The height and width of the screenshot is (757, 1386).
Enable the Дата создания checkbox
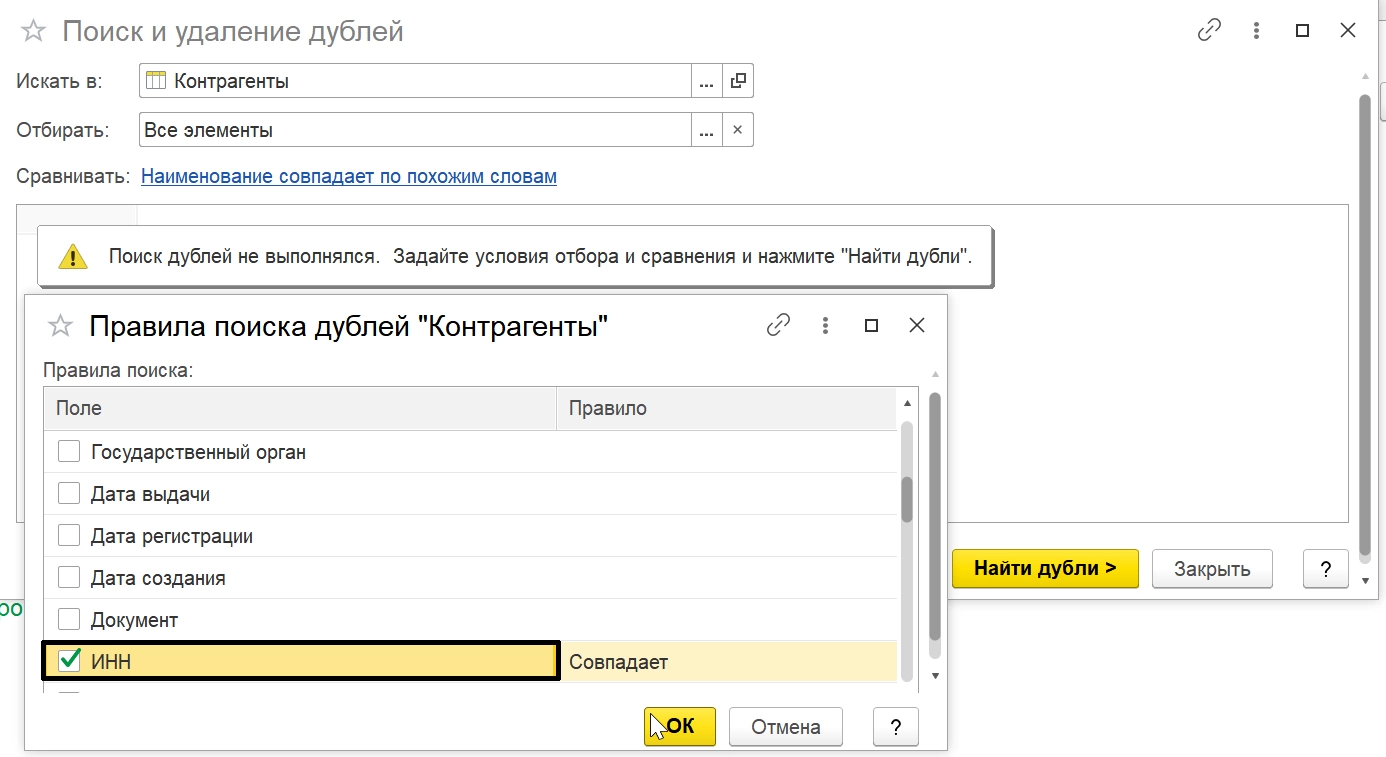[x=69, y=577]
